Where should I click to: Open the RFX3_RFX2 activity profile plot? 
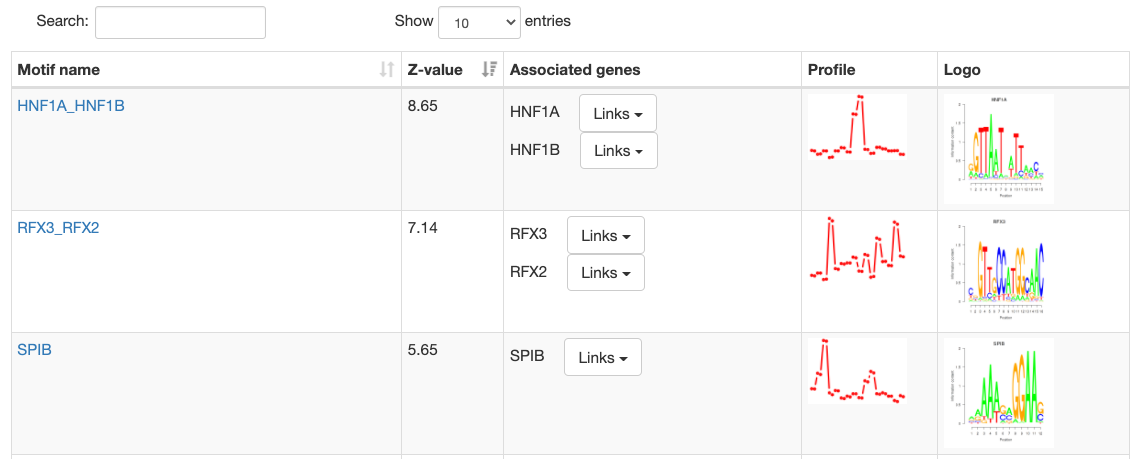click(x=857, y=249)
